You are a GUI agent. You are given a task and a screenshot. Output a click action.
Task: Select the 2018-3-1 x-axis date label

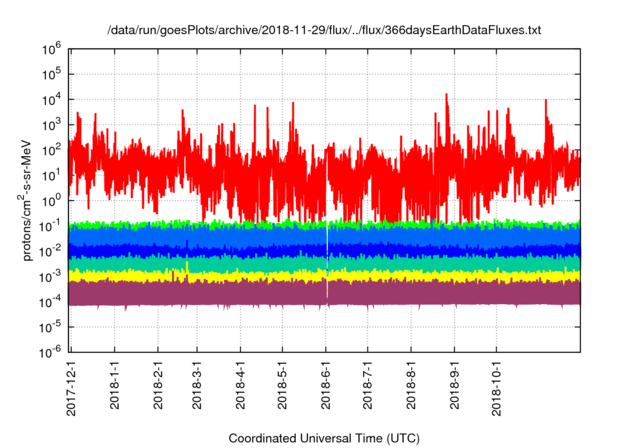197,385
